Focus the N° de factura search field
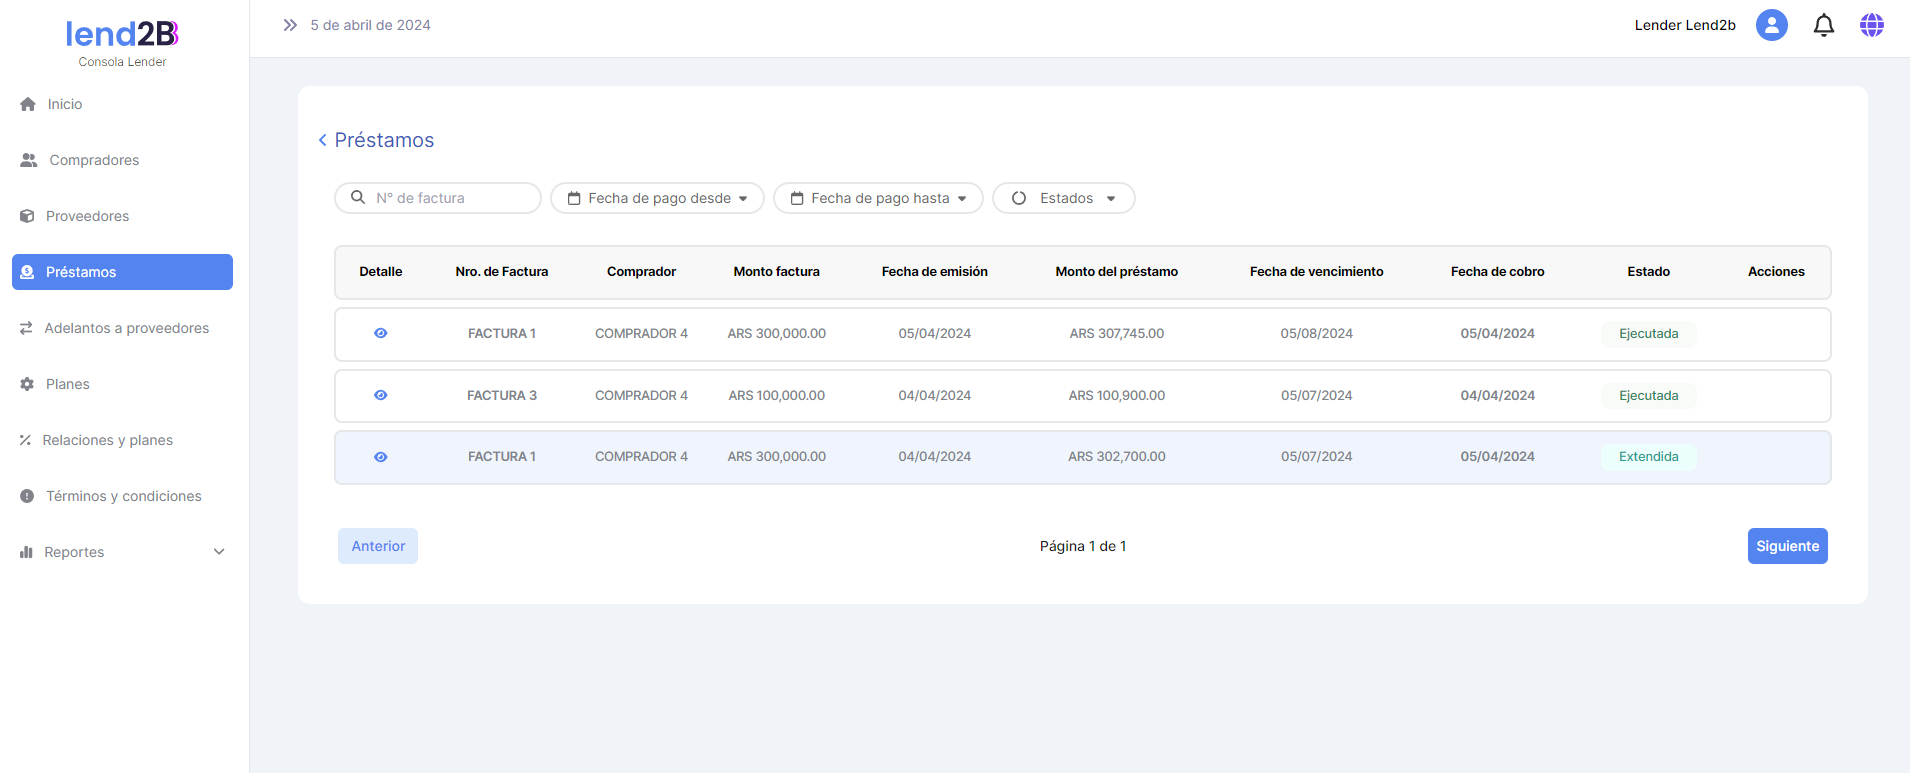 point(450,198)
